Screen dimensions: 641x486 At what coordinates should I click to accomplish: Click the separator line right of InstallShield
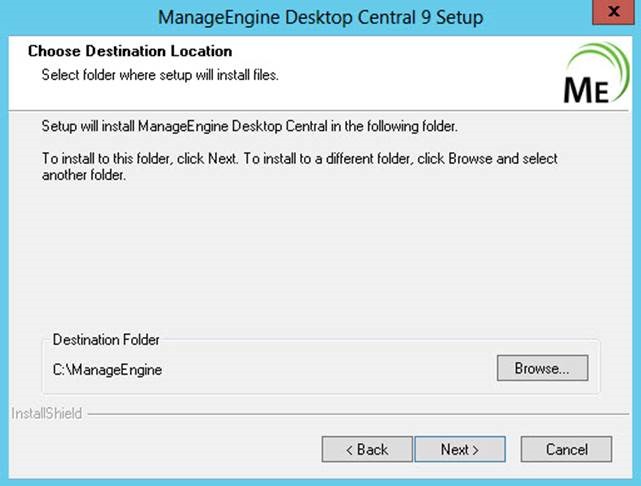(x=358, y=414)
